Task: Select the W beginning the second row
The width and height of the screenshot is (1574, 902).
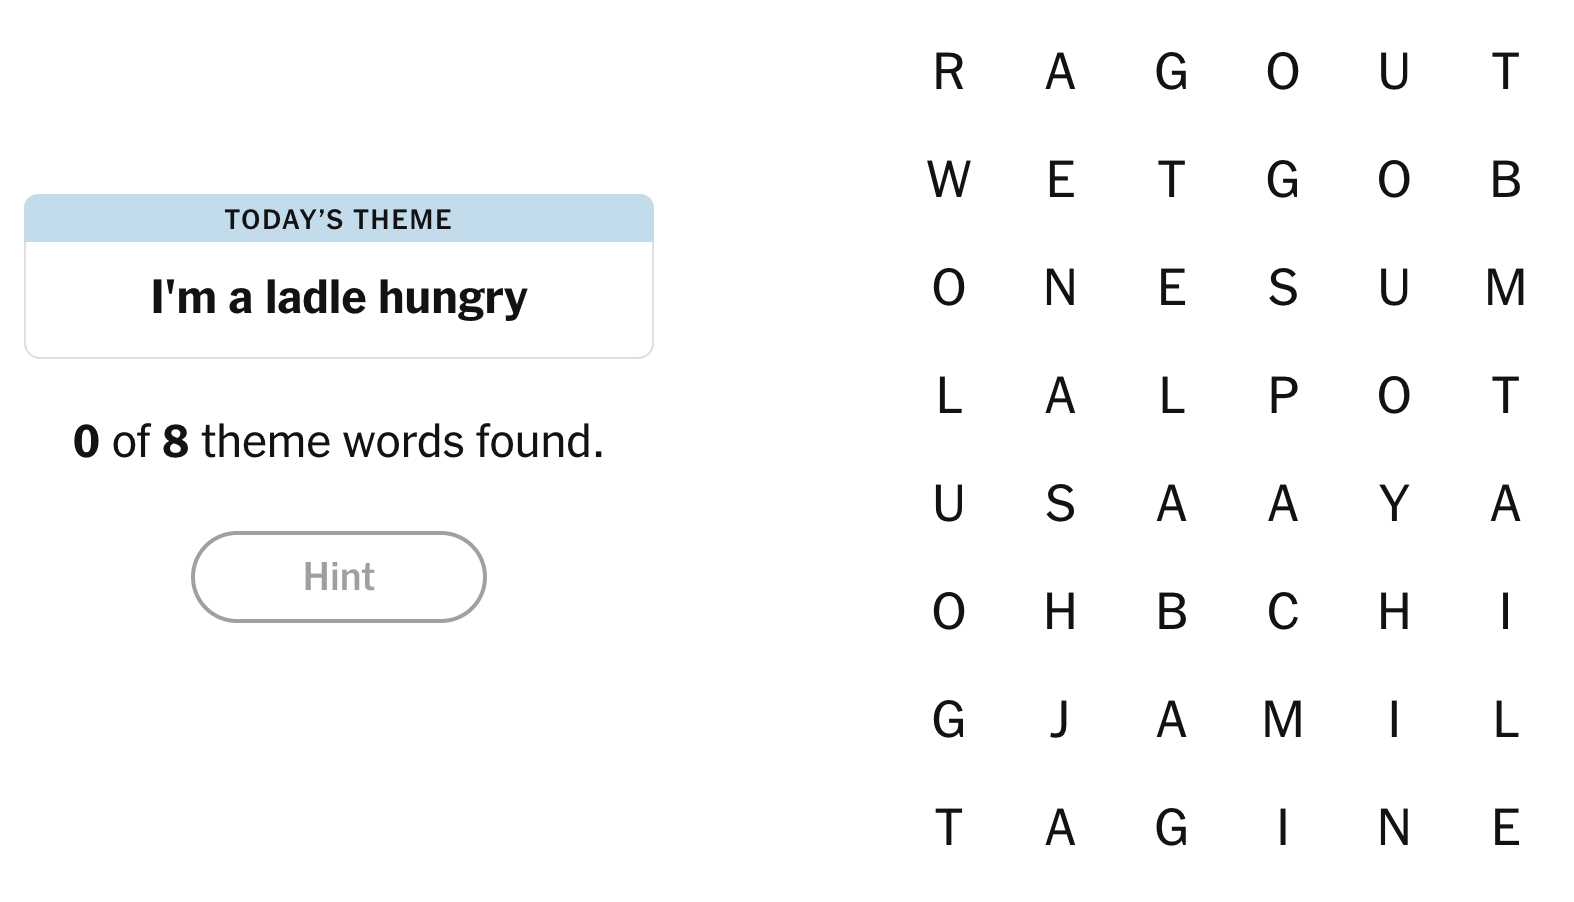Action: 950,181
